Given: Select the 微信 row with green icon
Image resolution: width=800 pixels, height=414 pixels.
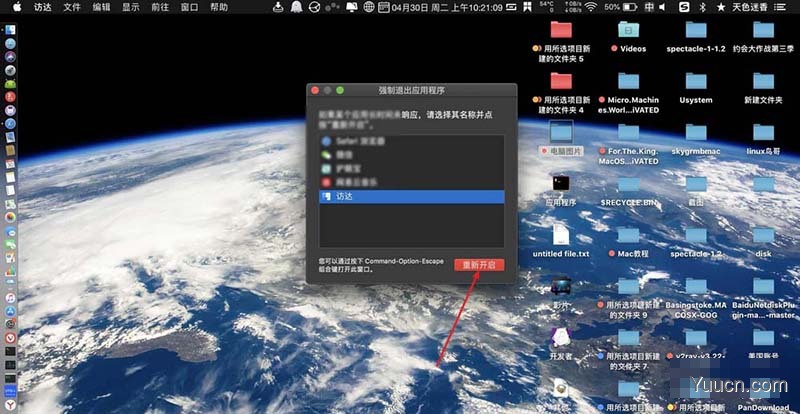Looking at the screenshot, I should [x=412, y=155].
